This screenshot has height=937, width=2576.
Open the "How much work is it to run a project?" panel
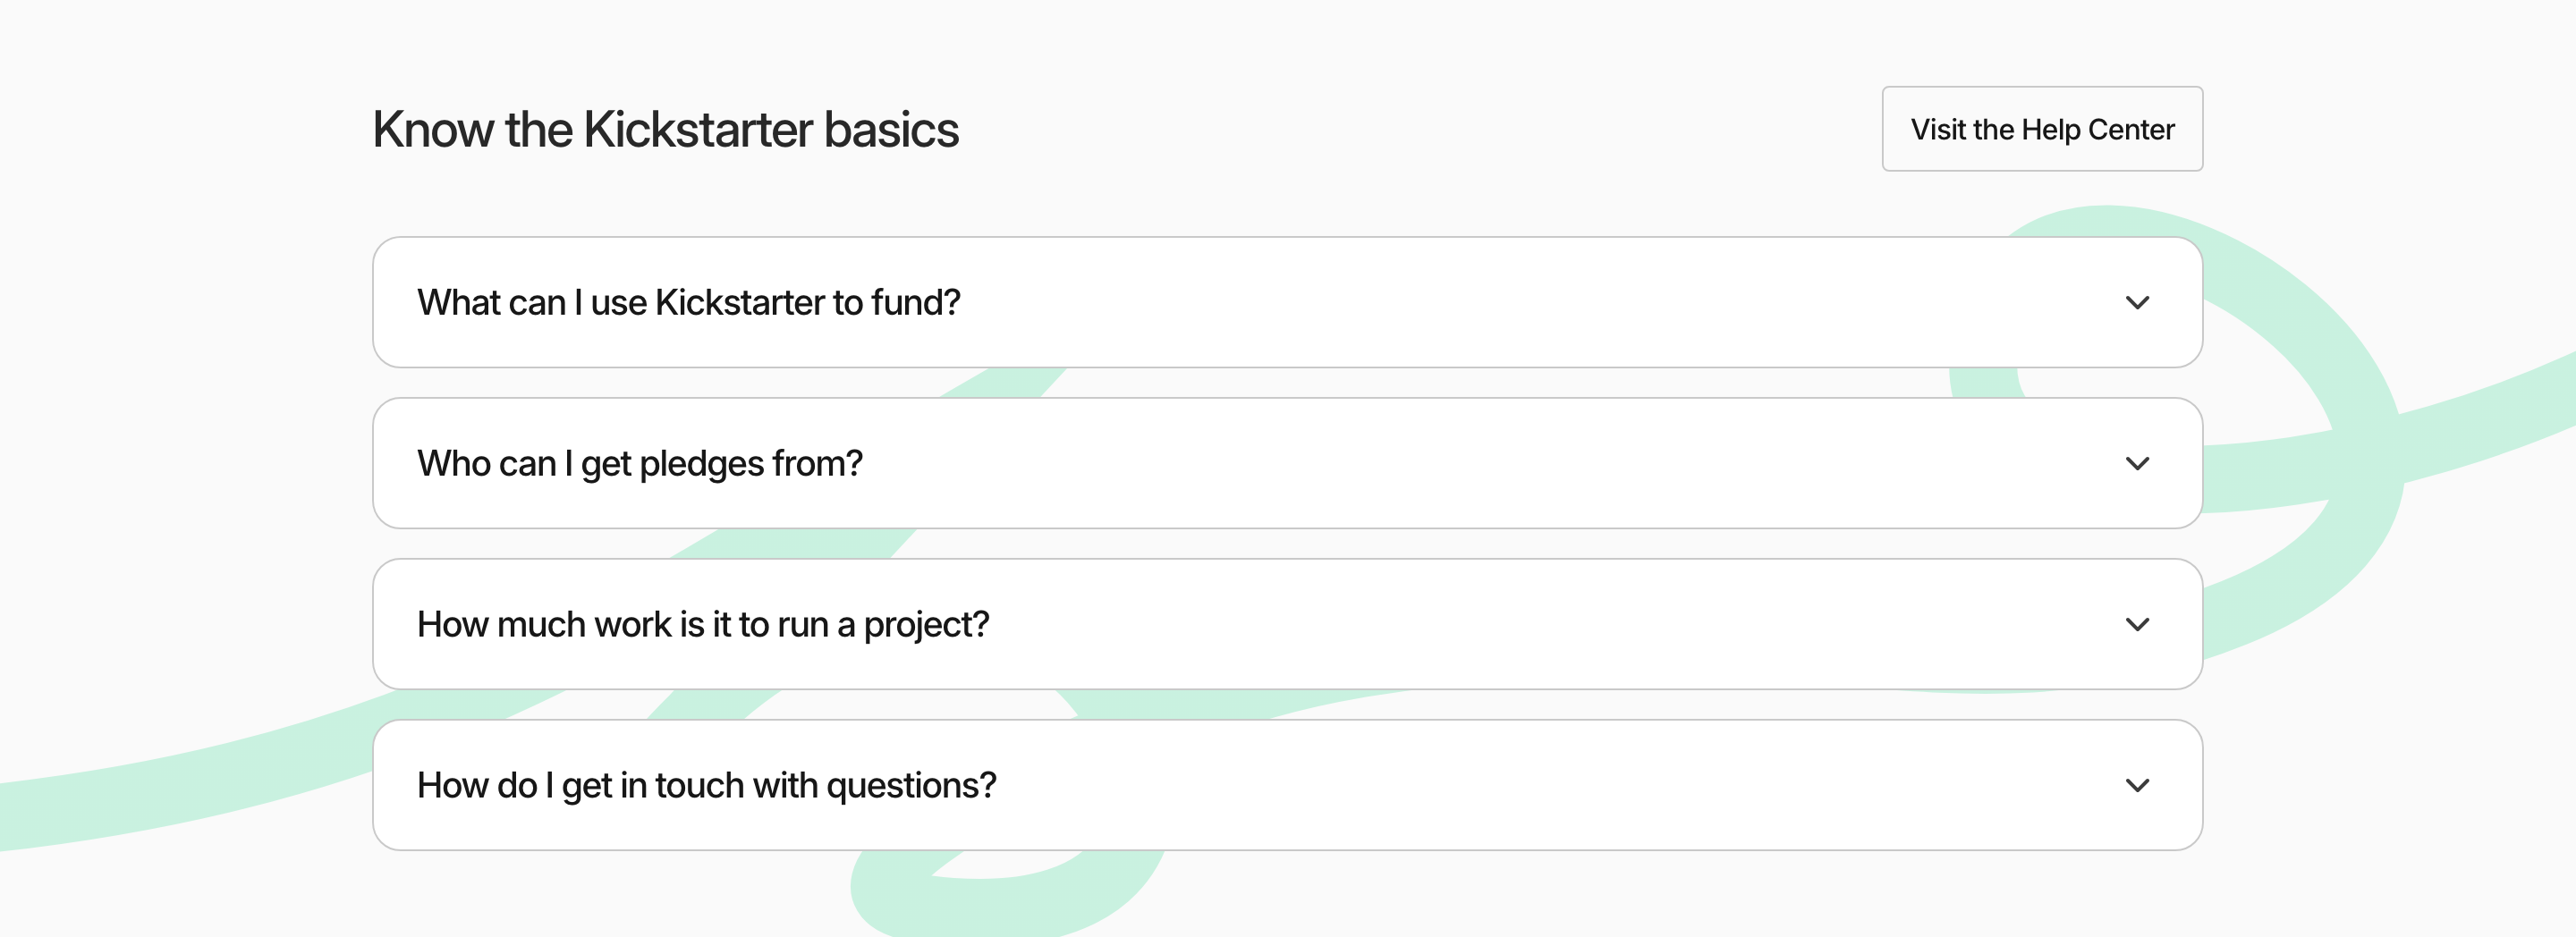coord(1287,624)
